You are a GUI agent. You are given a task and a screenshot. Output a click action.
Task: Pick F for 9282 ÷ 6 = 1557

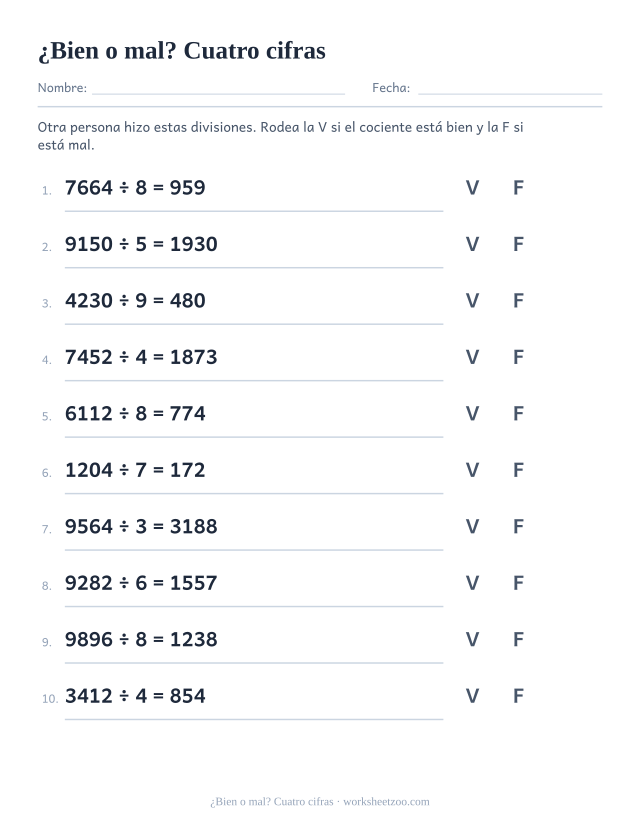coord(518,583)
